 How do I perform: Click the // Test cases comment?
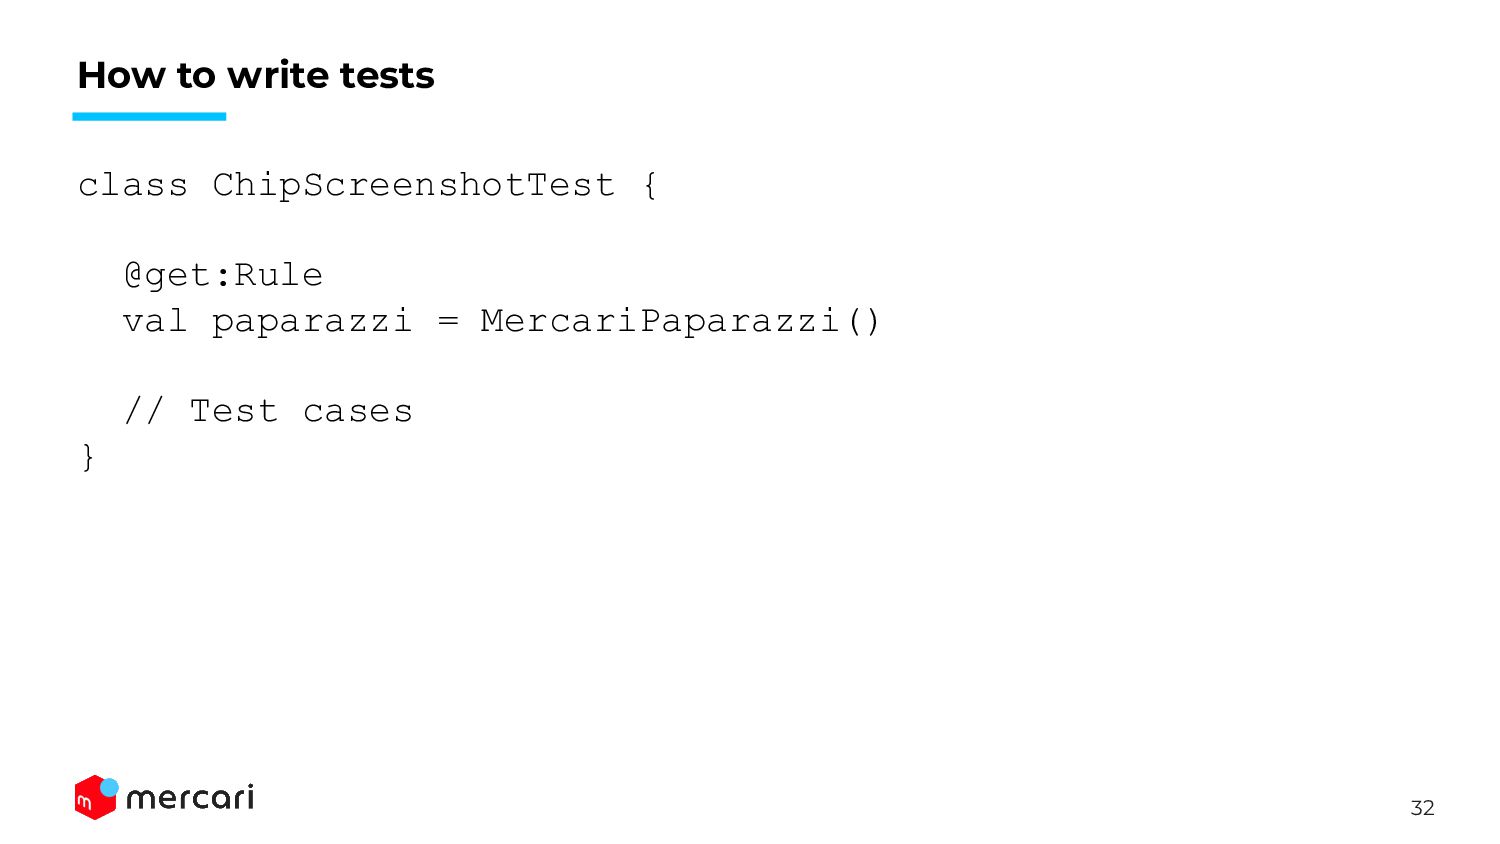268,411
